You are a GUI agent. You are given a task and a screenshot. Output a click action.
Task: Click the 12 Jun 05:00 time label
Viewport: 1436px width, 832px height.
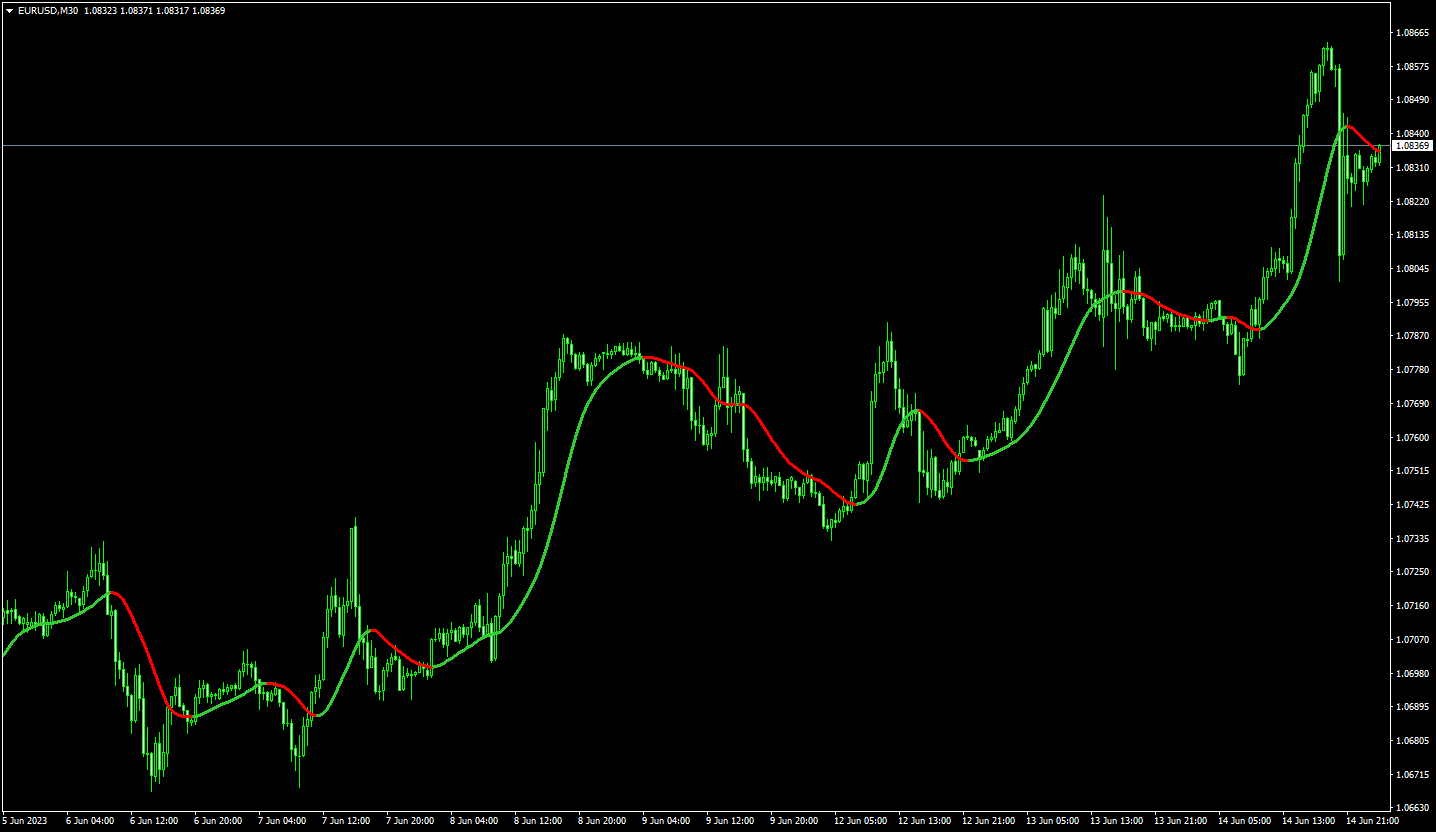point(860,821)
